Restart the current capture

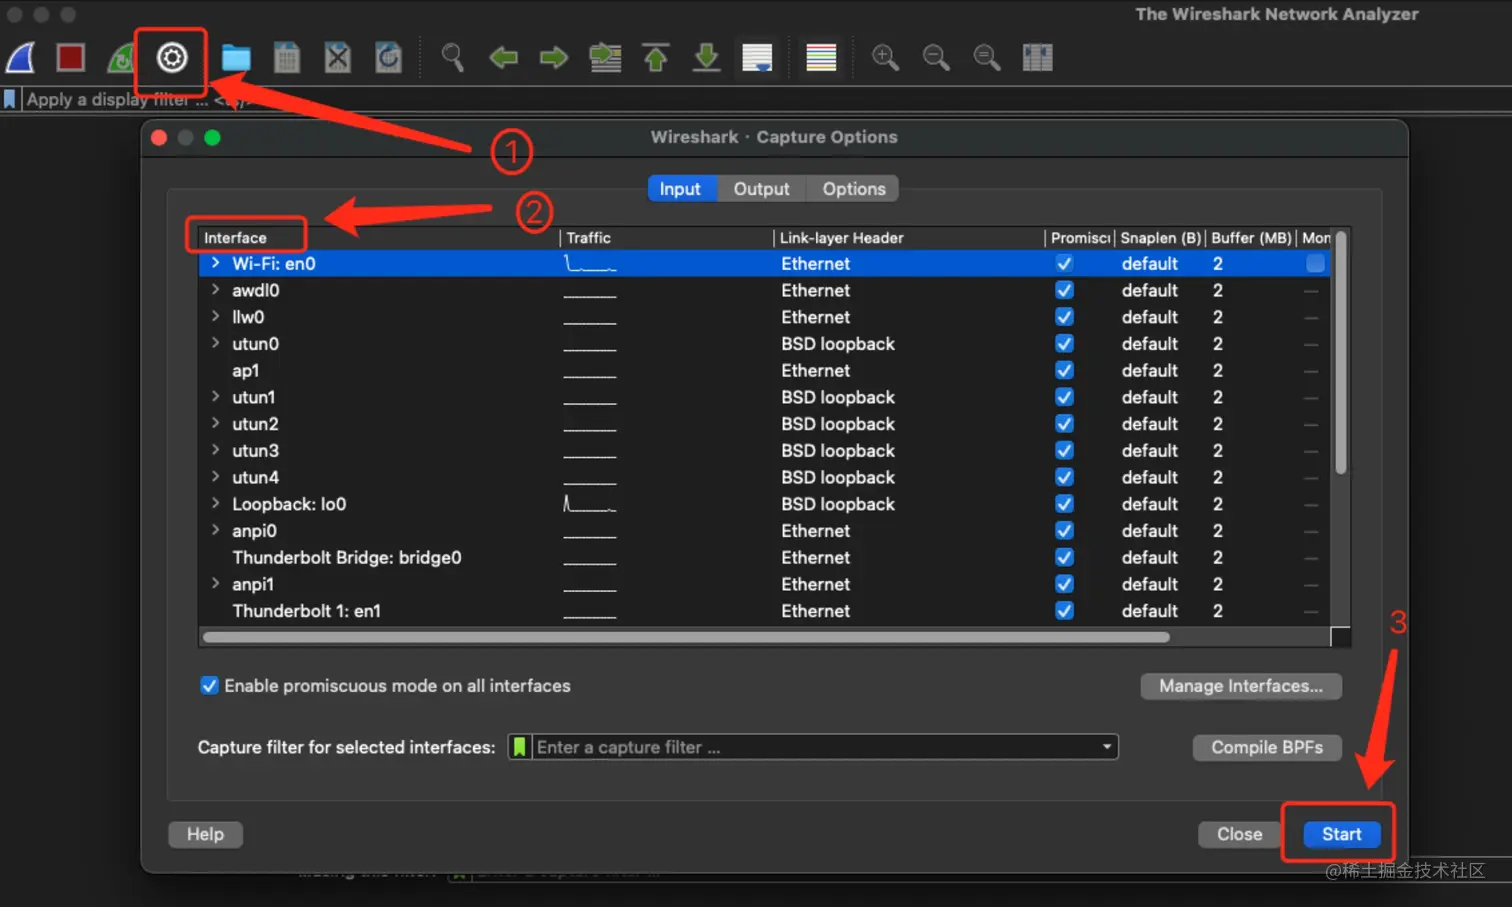(121, 58)
